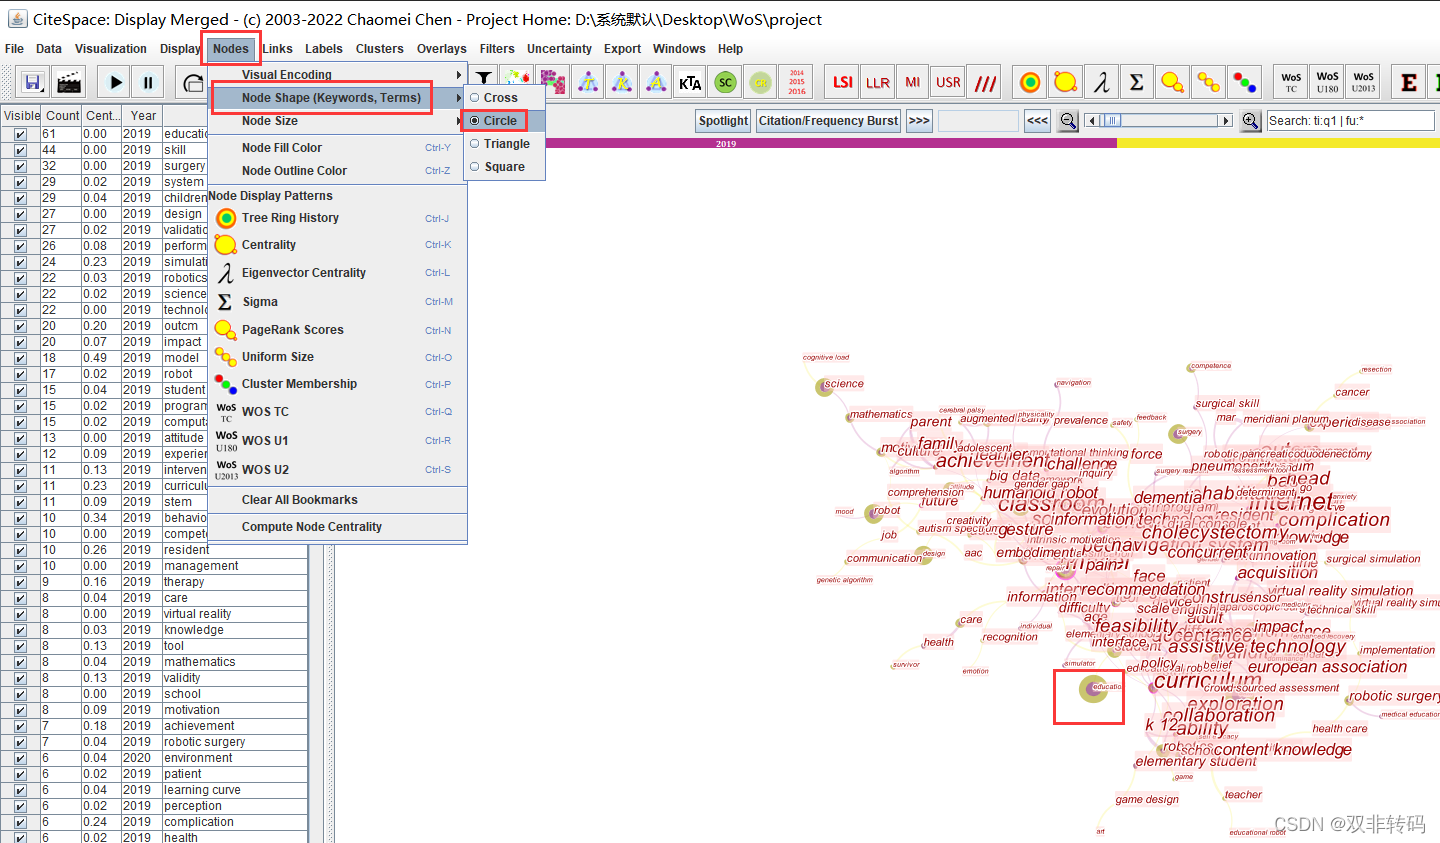Toggle visibility checkbox of management row
Viewport: 1440px width, 843px height.
pos(20,566)
